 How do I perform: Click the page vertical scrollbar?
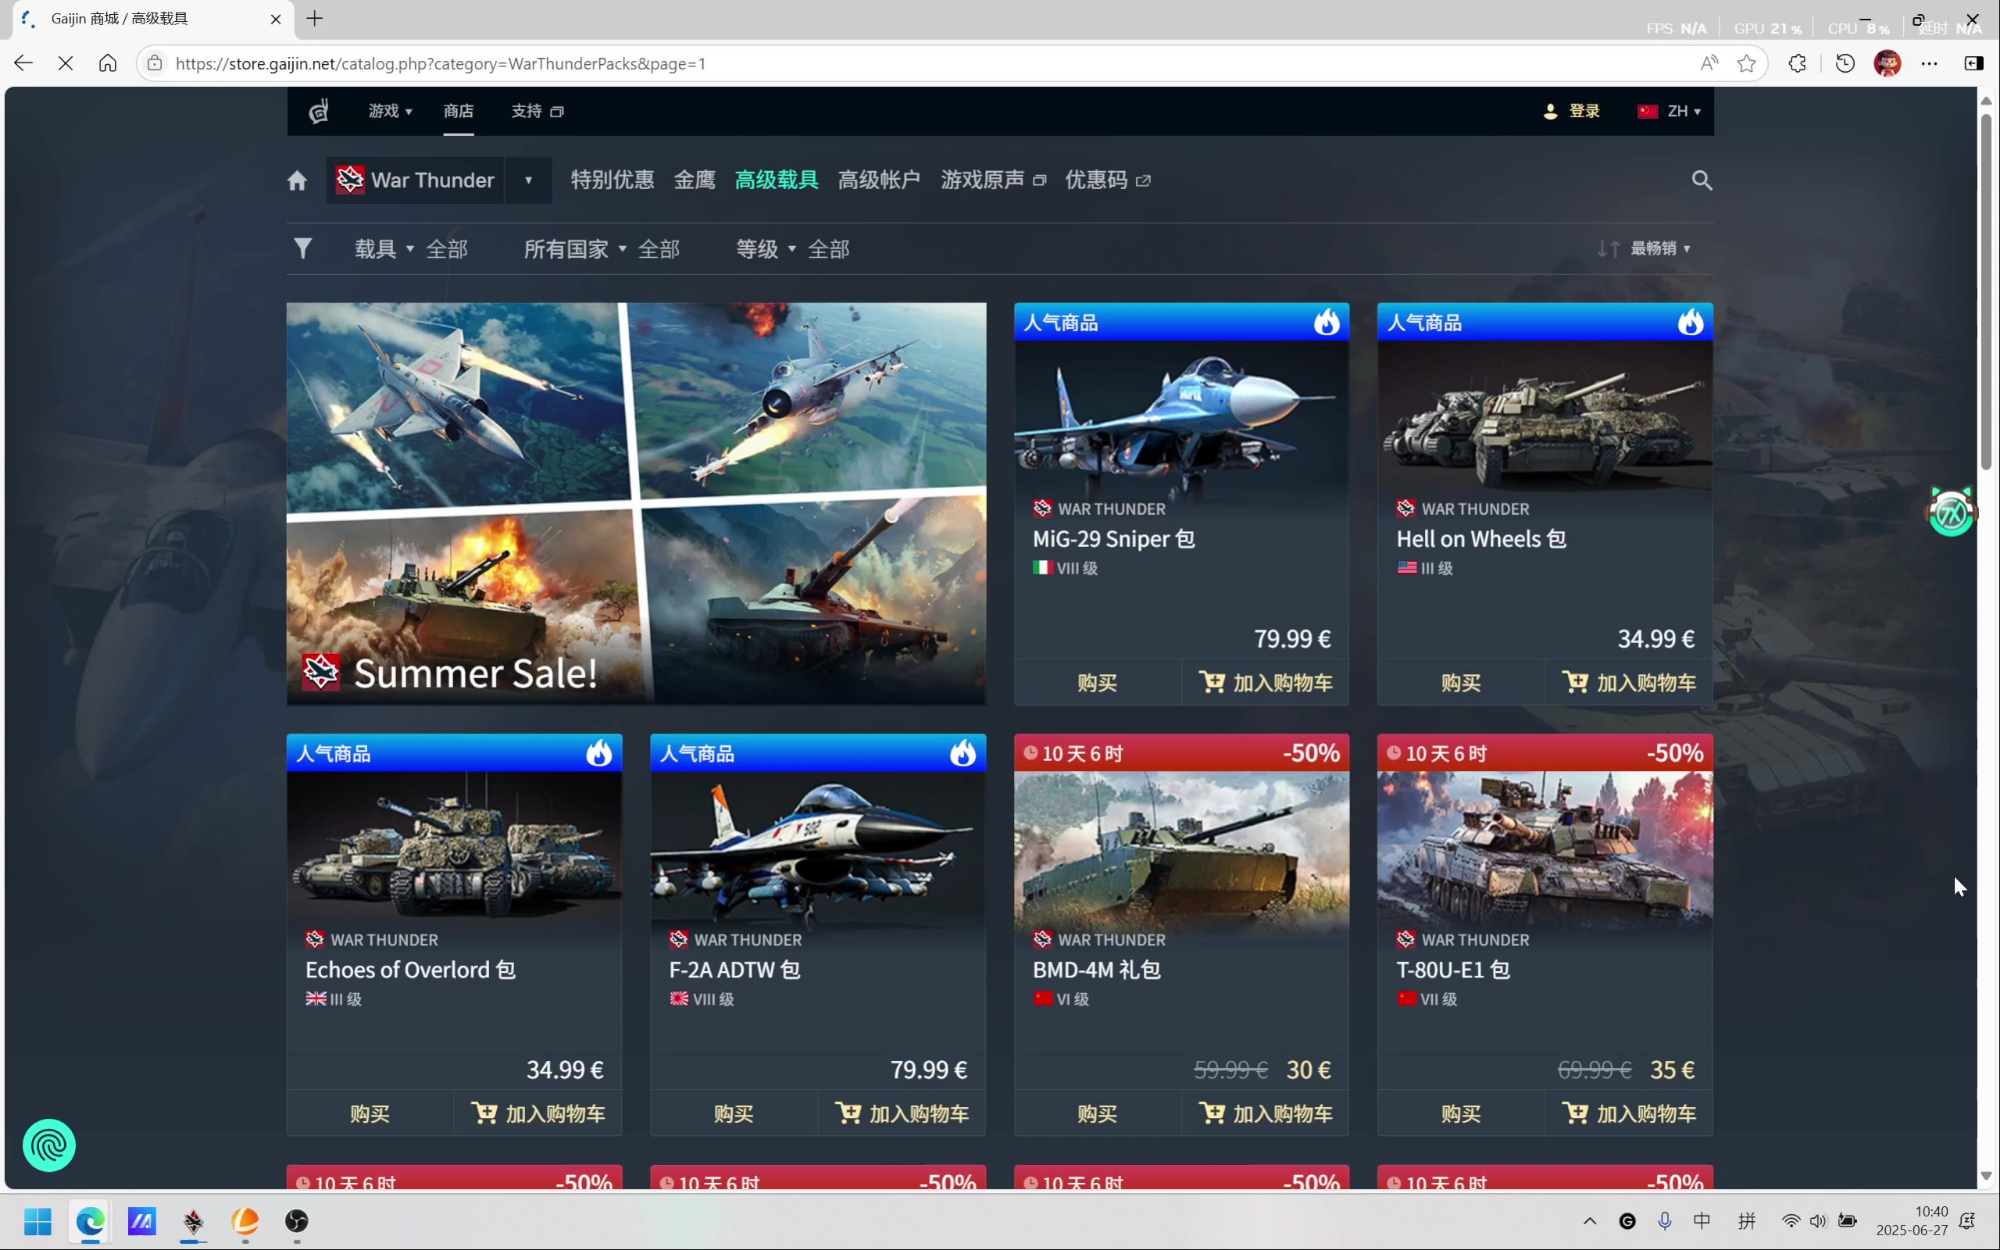1986,290
